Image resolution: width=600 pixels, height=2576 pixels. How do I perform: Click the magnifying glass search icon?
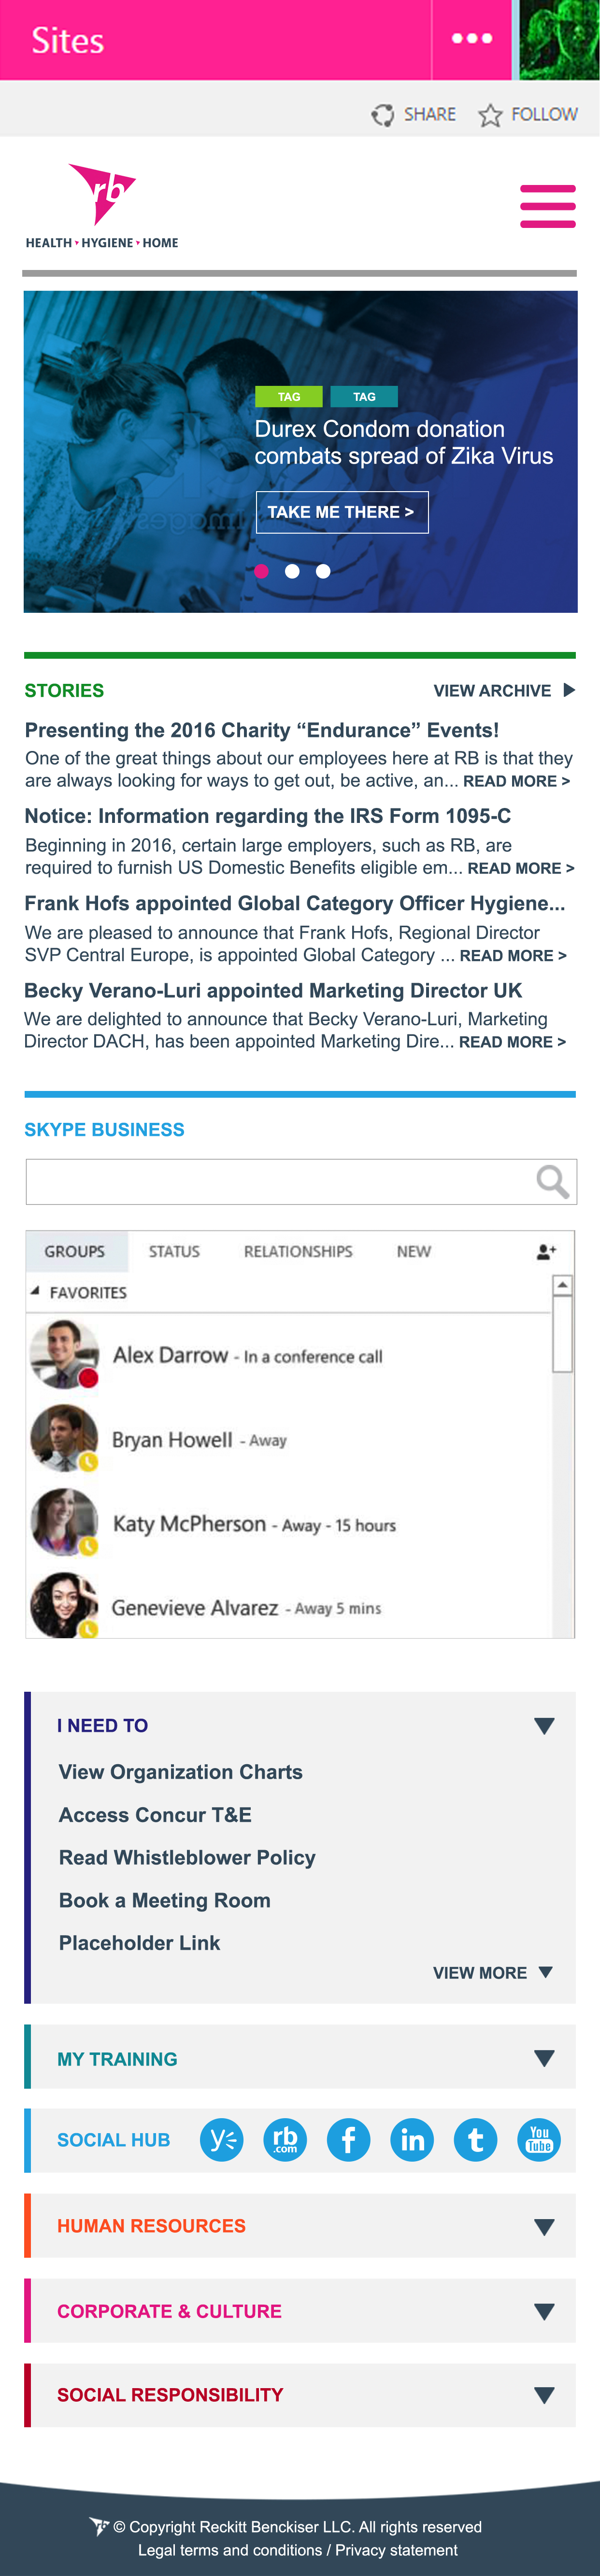[552, 1182]
